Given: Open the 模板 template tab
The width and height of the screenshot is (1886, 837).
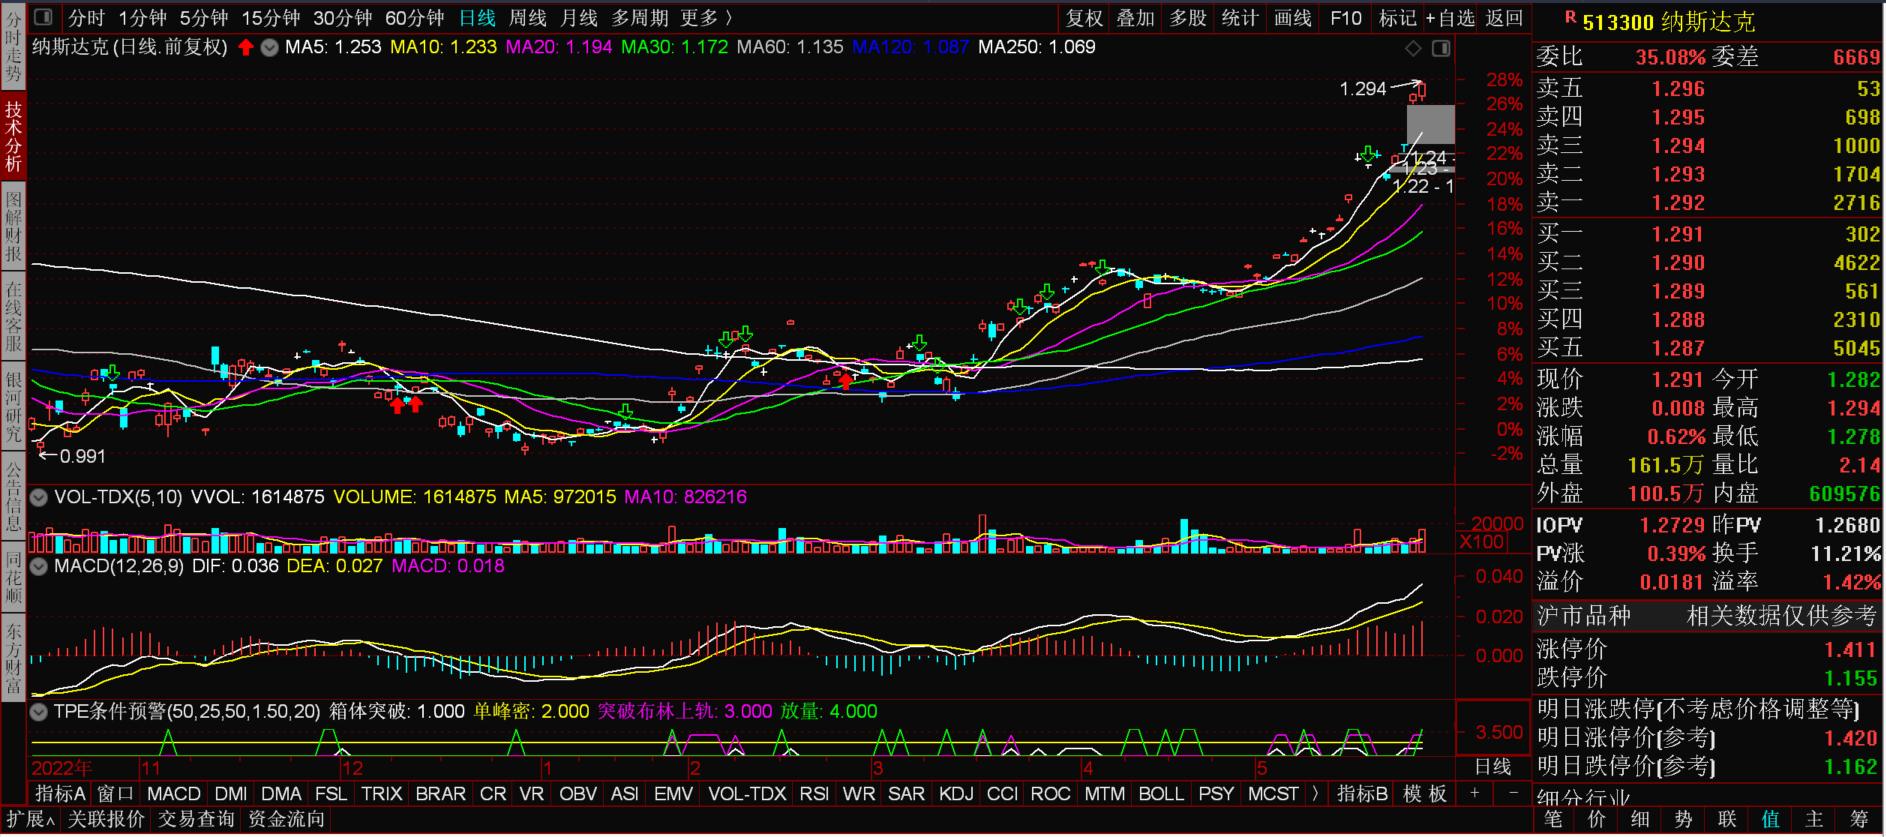Looking at the screenshot, I should [1425, 794].
